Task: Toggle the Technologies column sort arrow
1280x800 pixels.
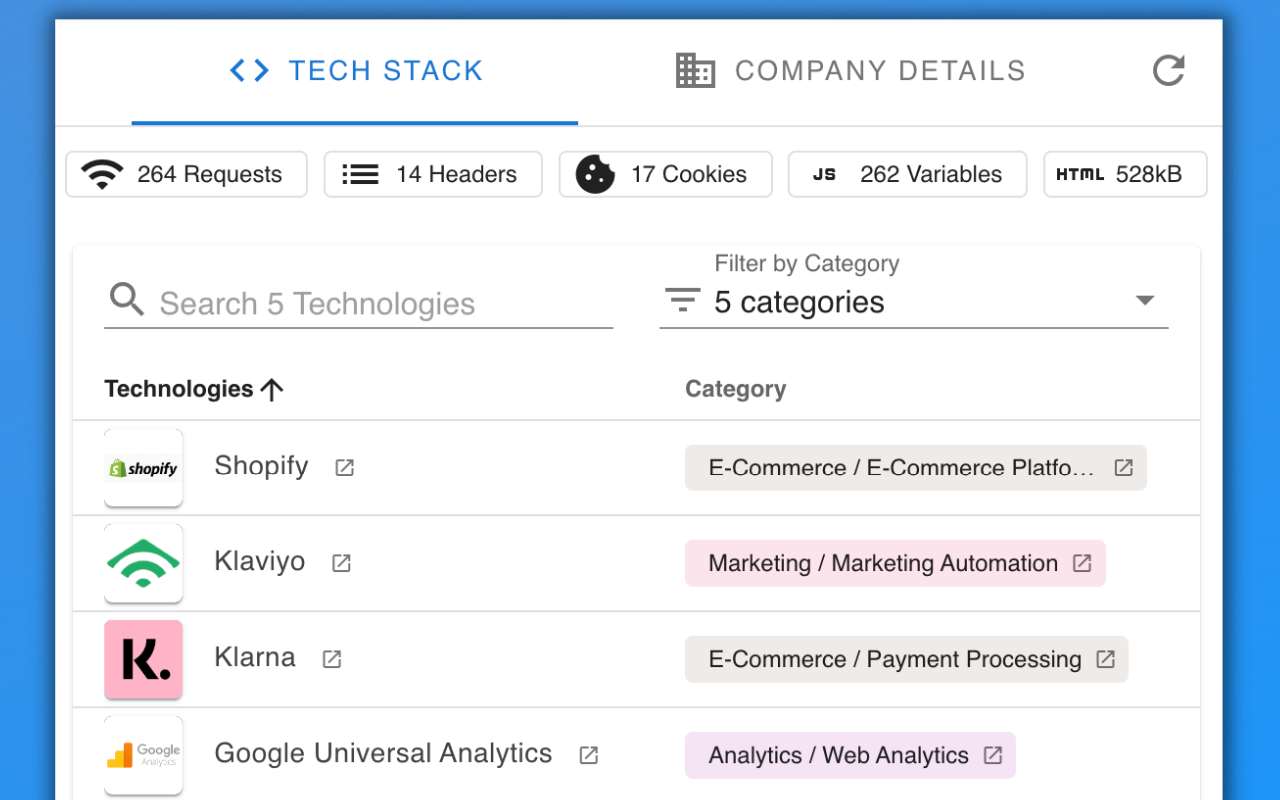Action: point(271,389)
